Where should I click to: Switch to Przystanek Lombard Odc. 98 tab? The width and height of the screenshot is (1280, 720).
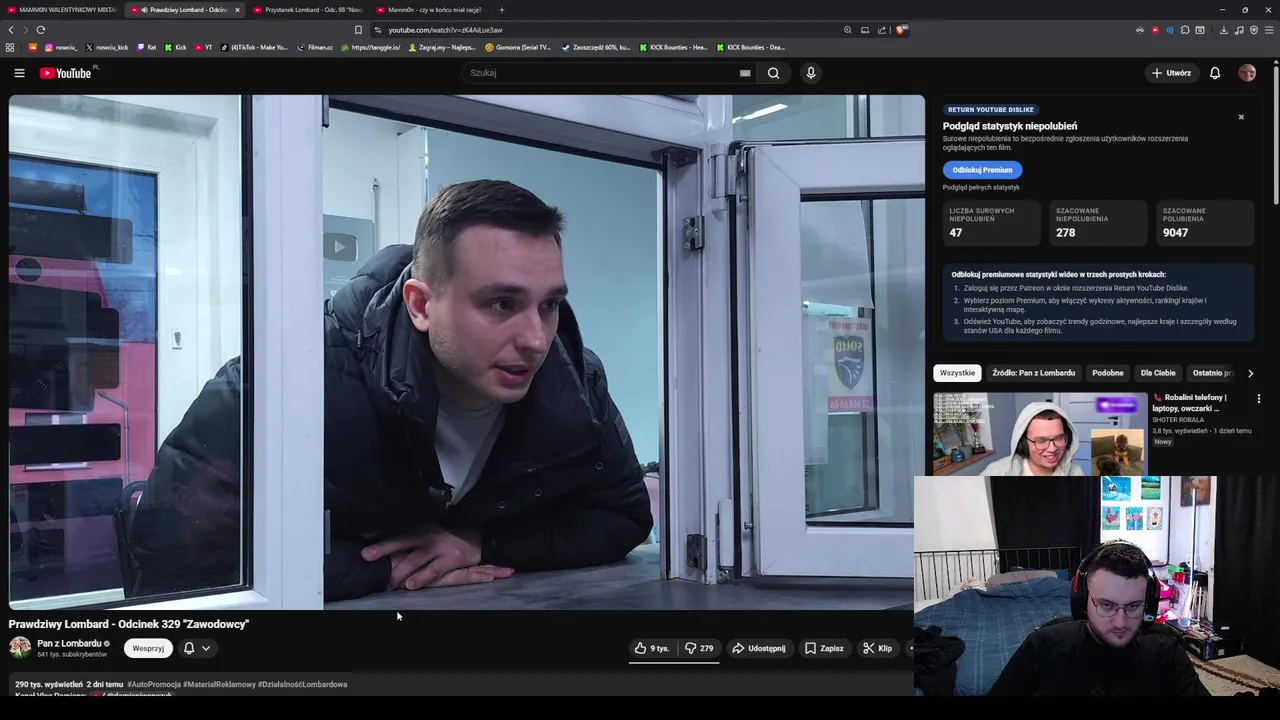pos(308,10)
